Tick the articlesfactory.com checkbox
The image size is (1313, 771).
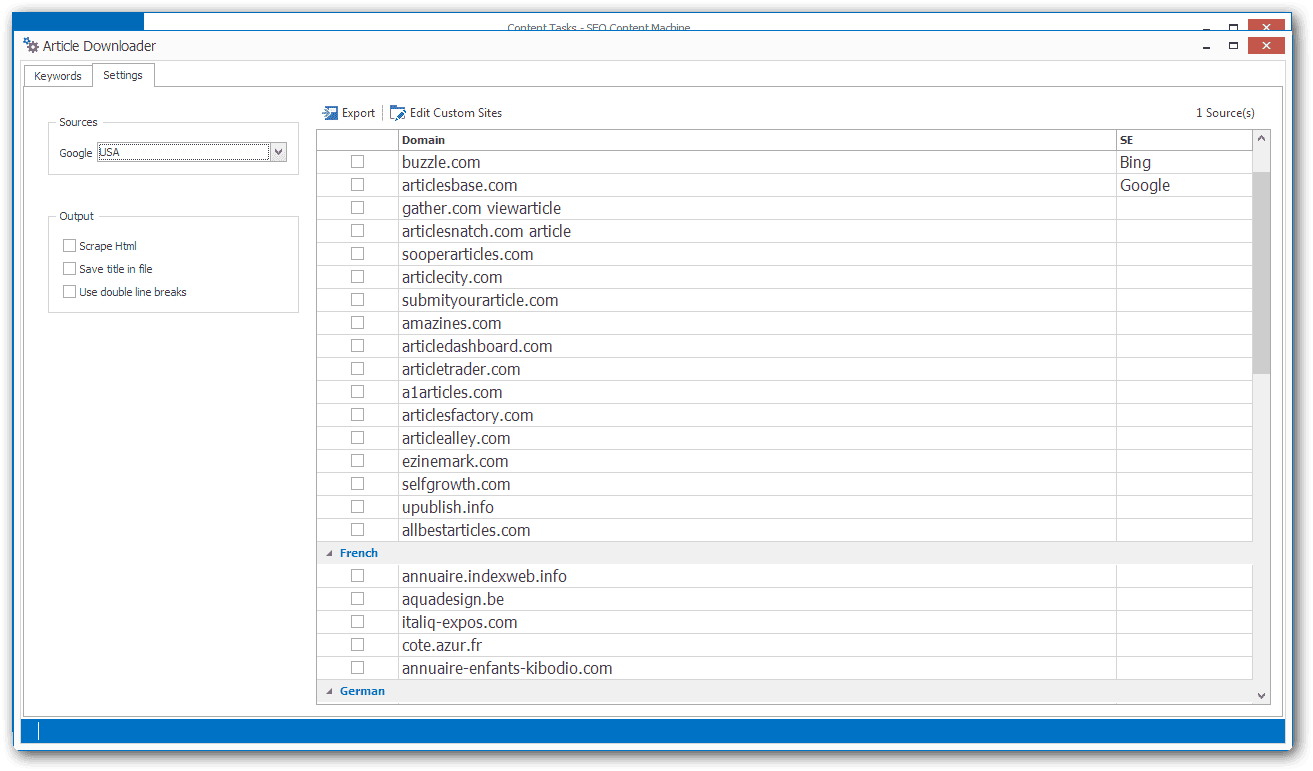pos(357,415)
